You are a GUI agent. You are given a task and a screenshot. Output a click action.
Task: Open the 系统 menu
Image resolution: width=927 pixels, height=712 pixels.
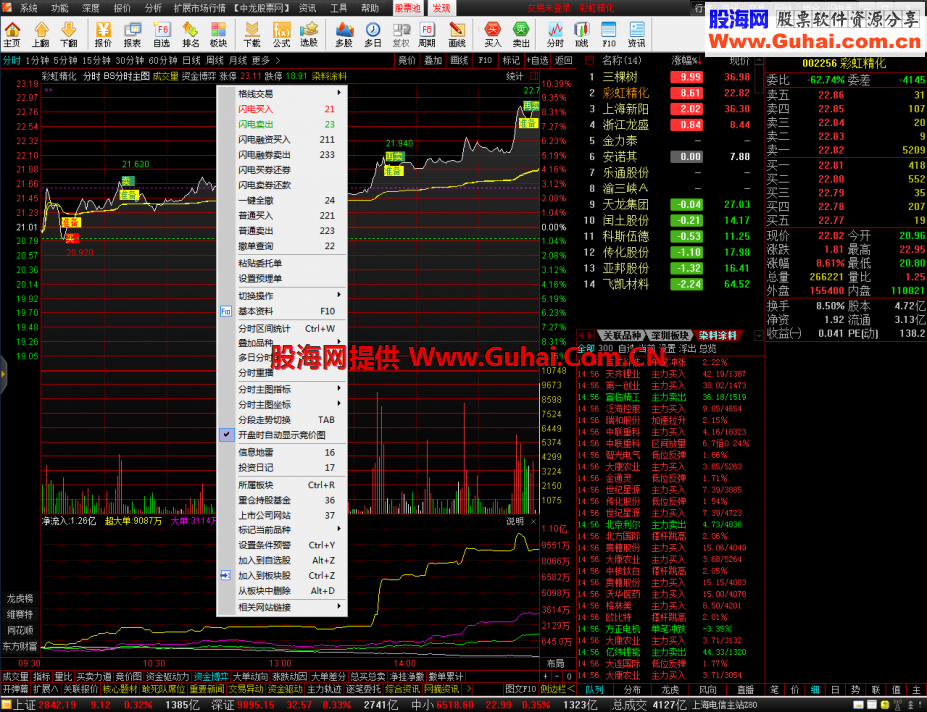28,8
